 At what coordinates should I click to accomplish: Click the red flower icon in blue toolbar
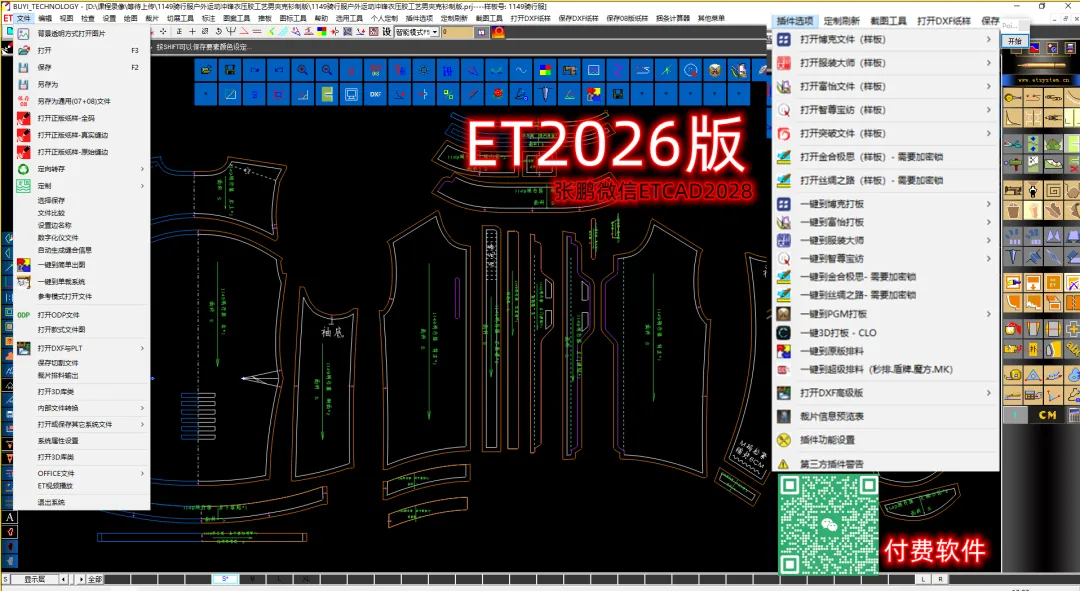[497, 94]
